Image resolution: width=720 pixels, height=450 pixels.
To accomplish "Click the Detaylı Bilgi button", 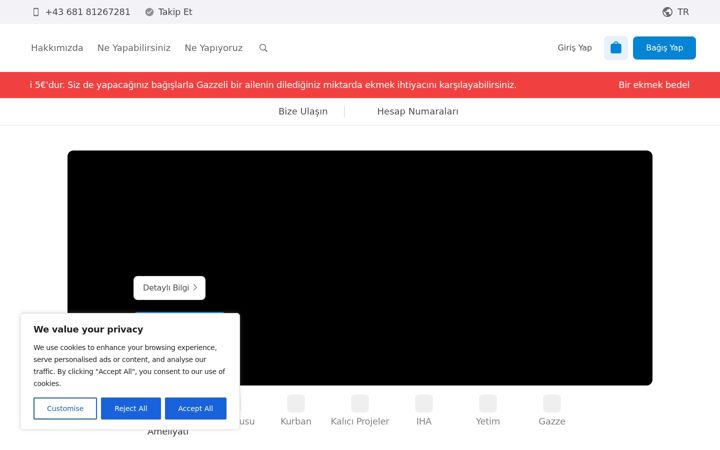I will click(169, 288).
